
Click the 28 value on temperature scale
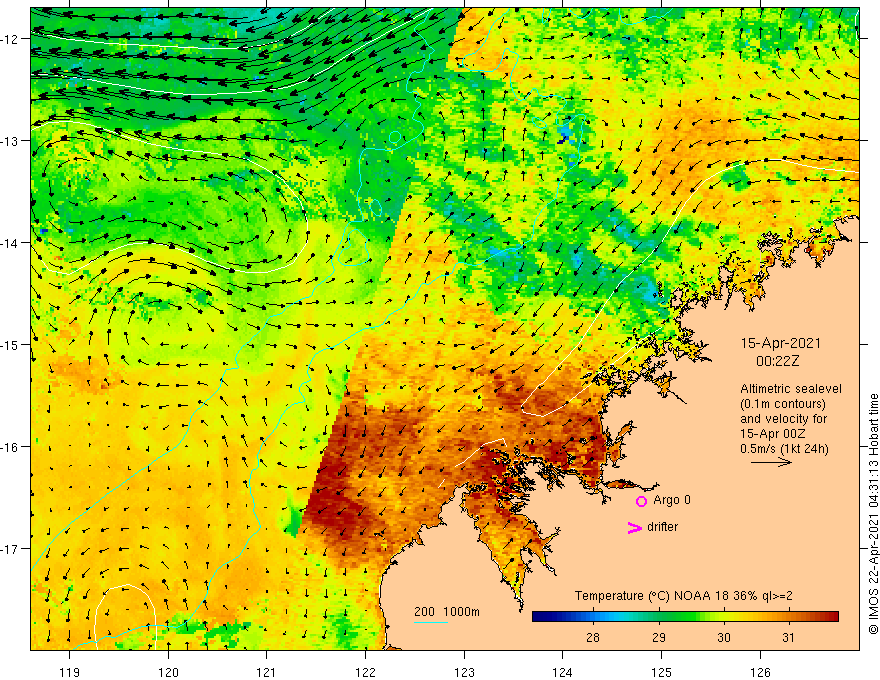pyautogui.click(x=593, y=637)
